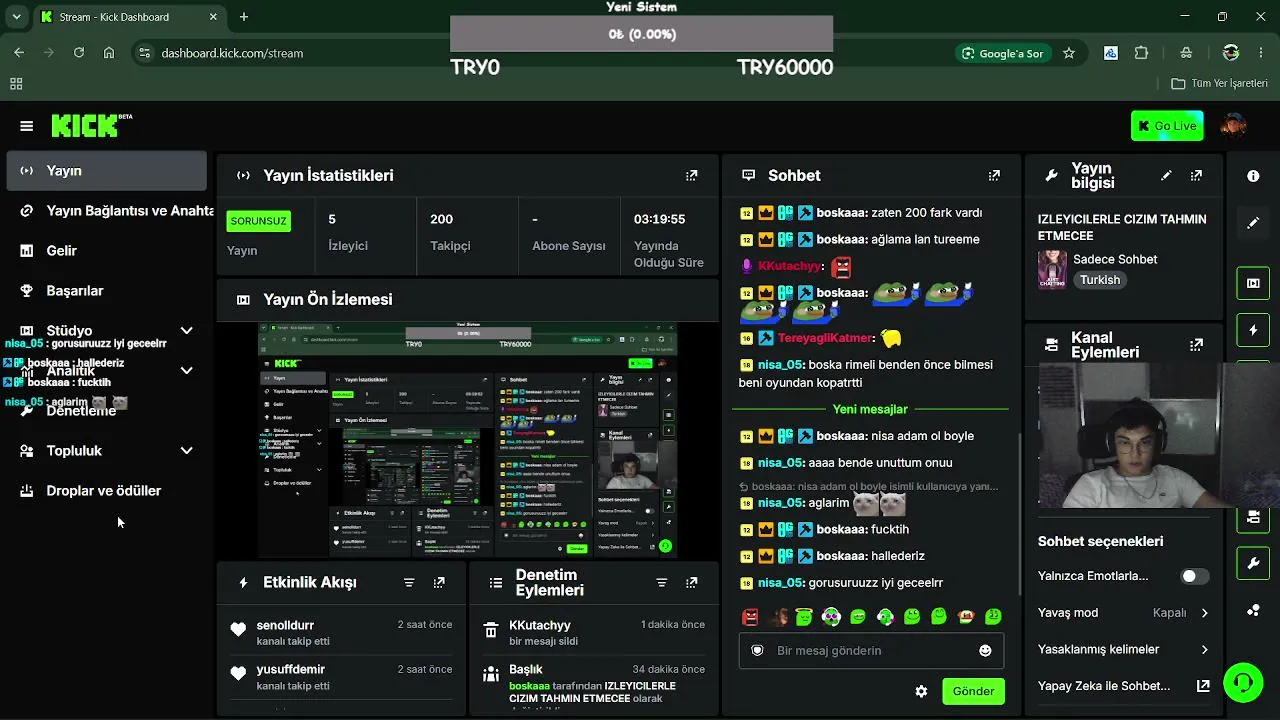Jump to Yeni mesajlar in chat
The height and width of the screenshot is (720, 1280).
[x=870, y=409]
